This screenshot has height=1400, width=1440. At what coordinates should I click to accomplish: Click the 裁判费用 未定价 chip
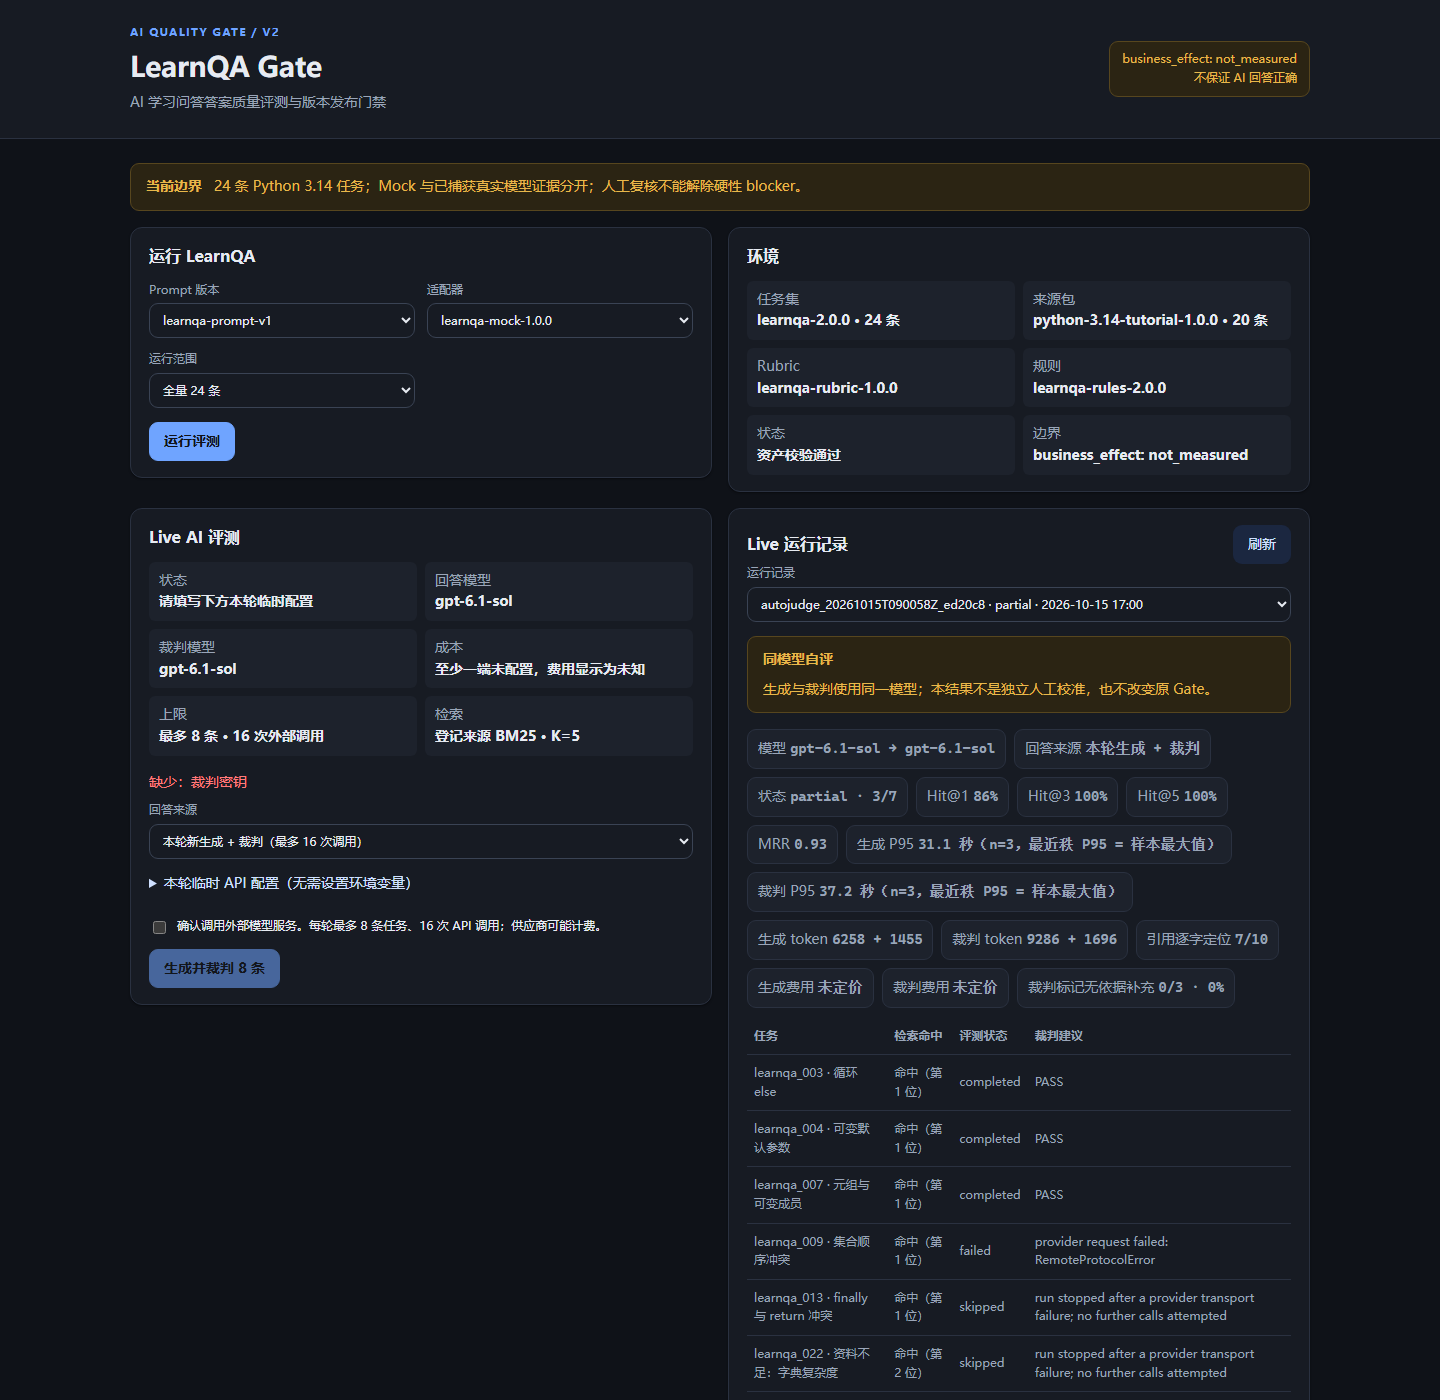[945, 988]
